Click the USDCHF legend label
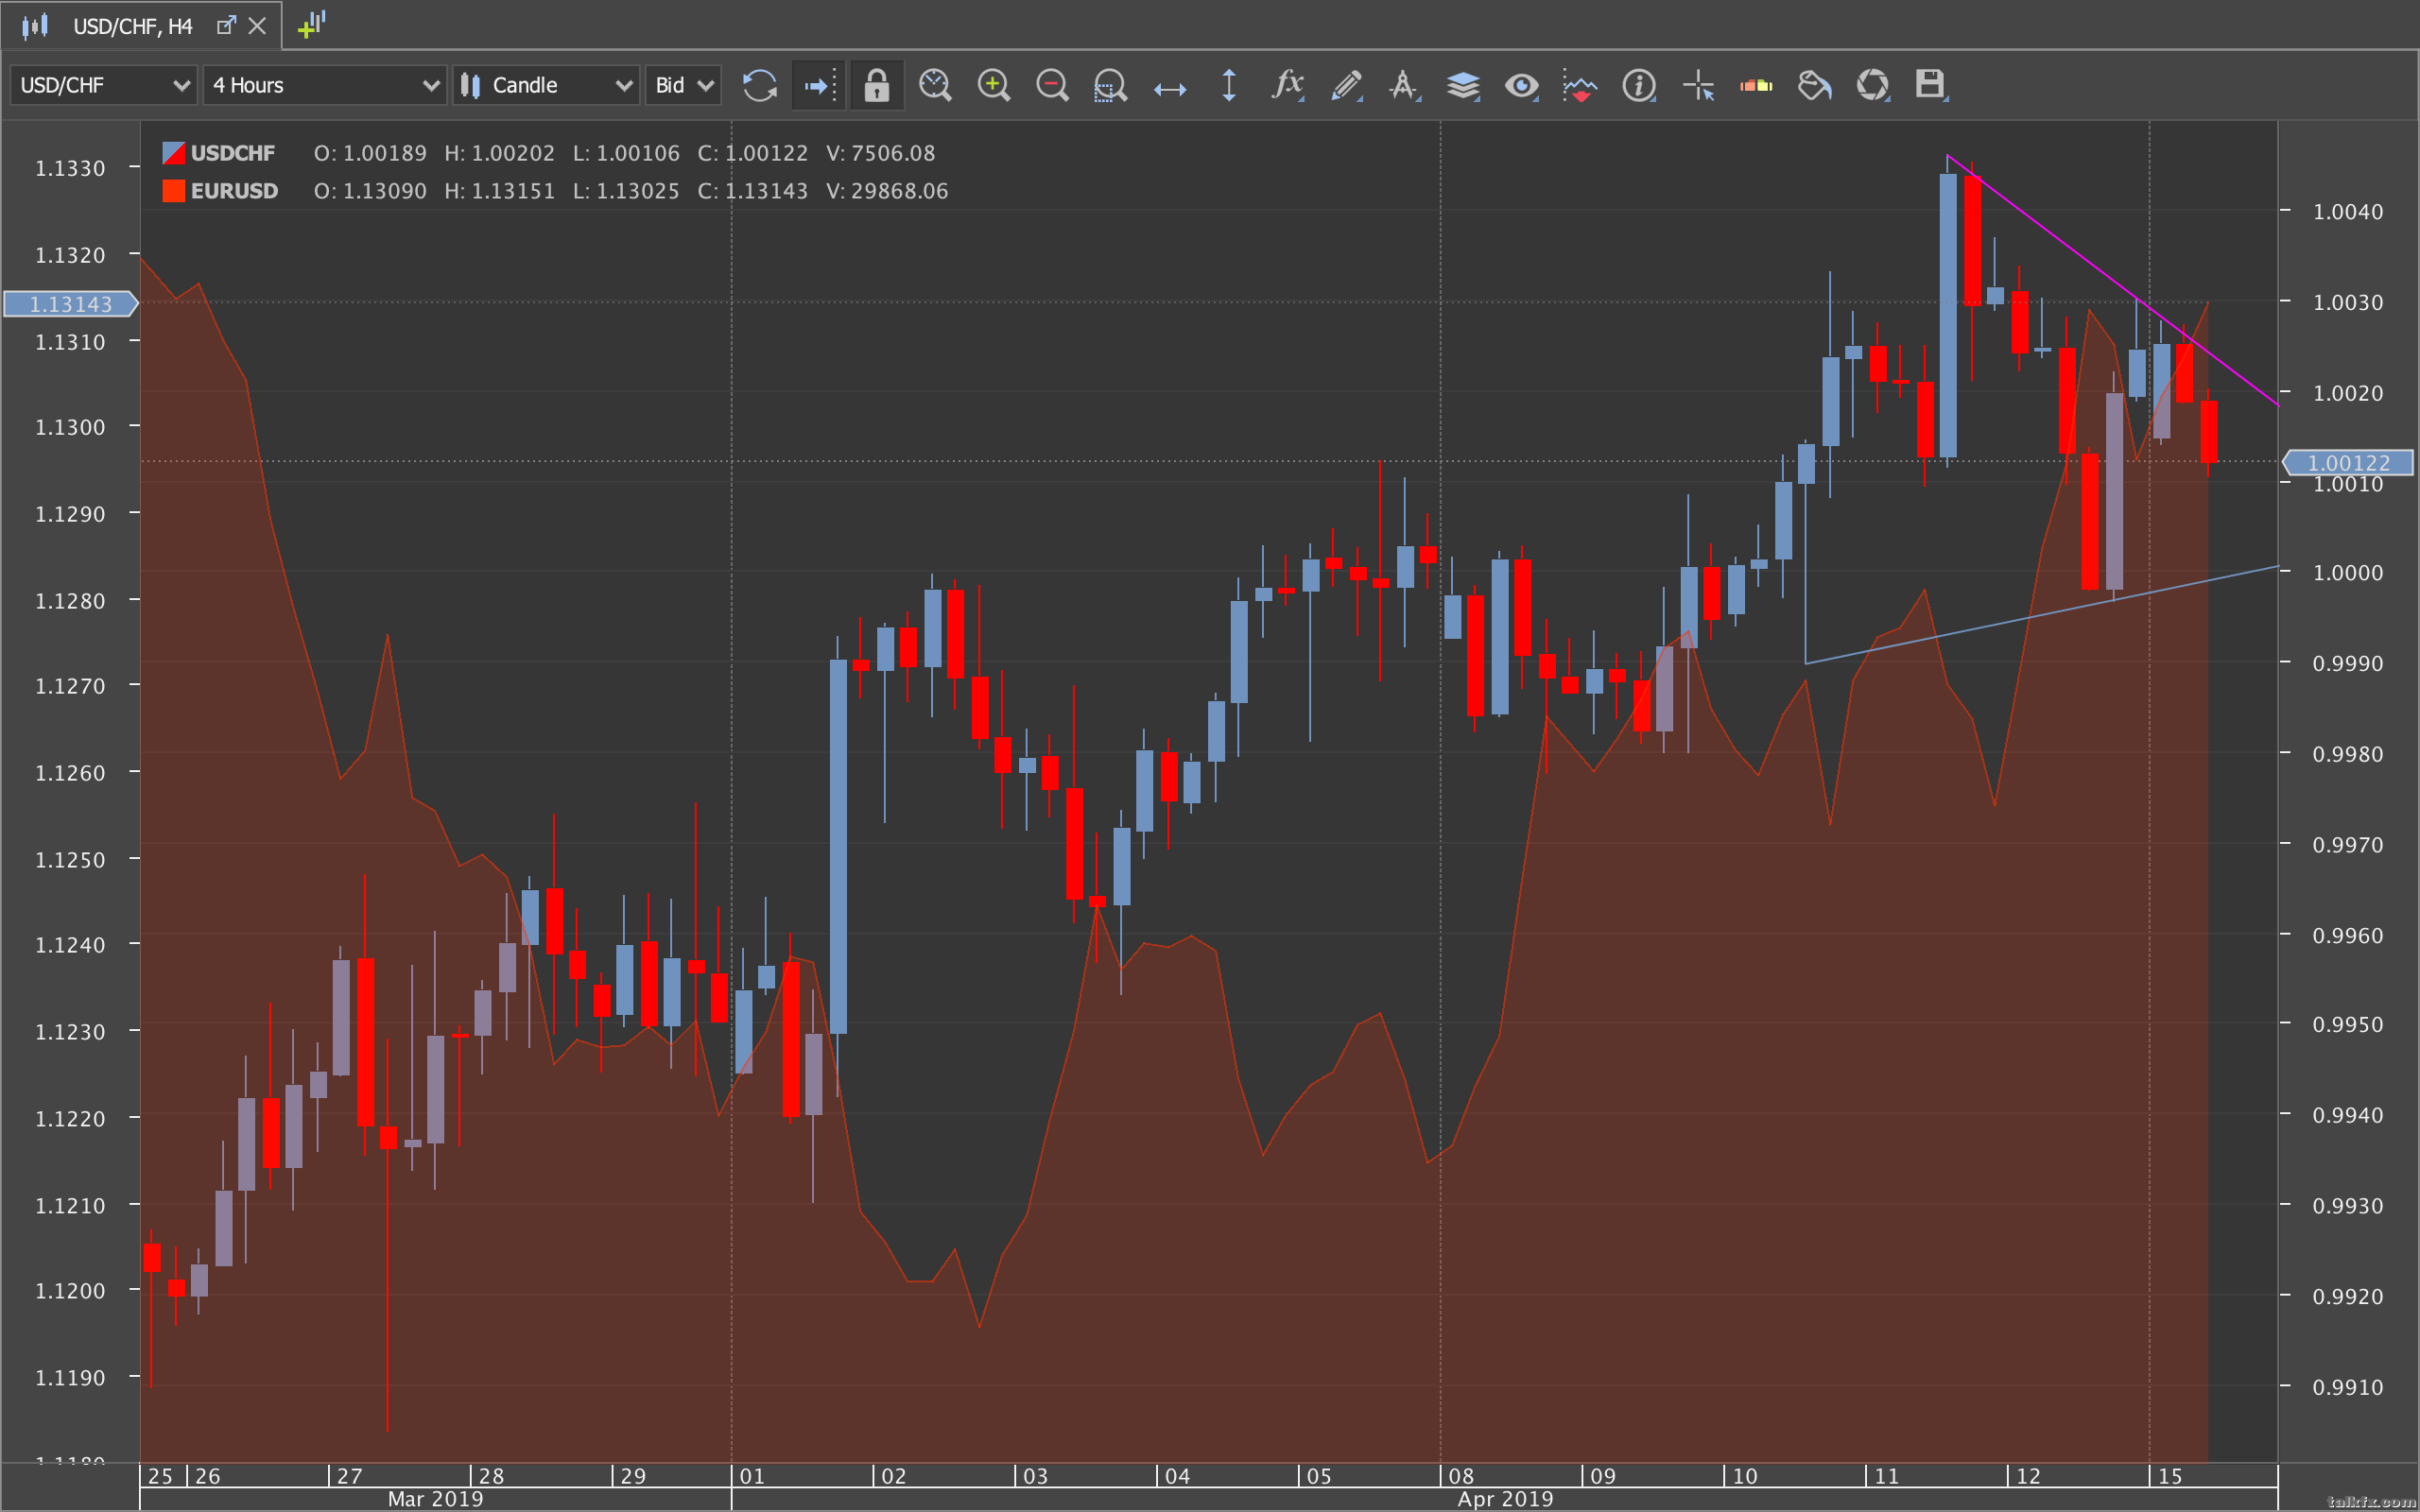Image resolution: width=2420 pixels, height=1512 pixels. (233, 153)
